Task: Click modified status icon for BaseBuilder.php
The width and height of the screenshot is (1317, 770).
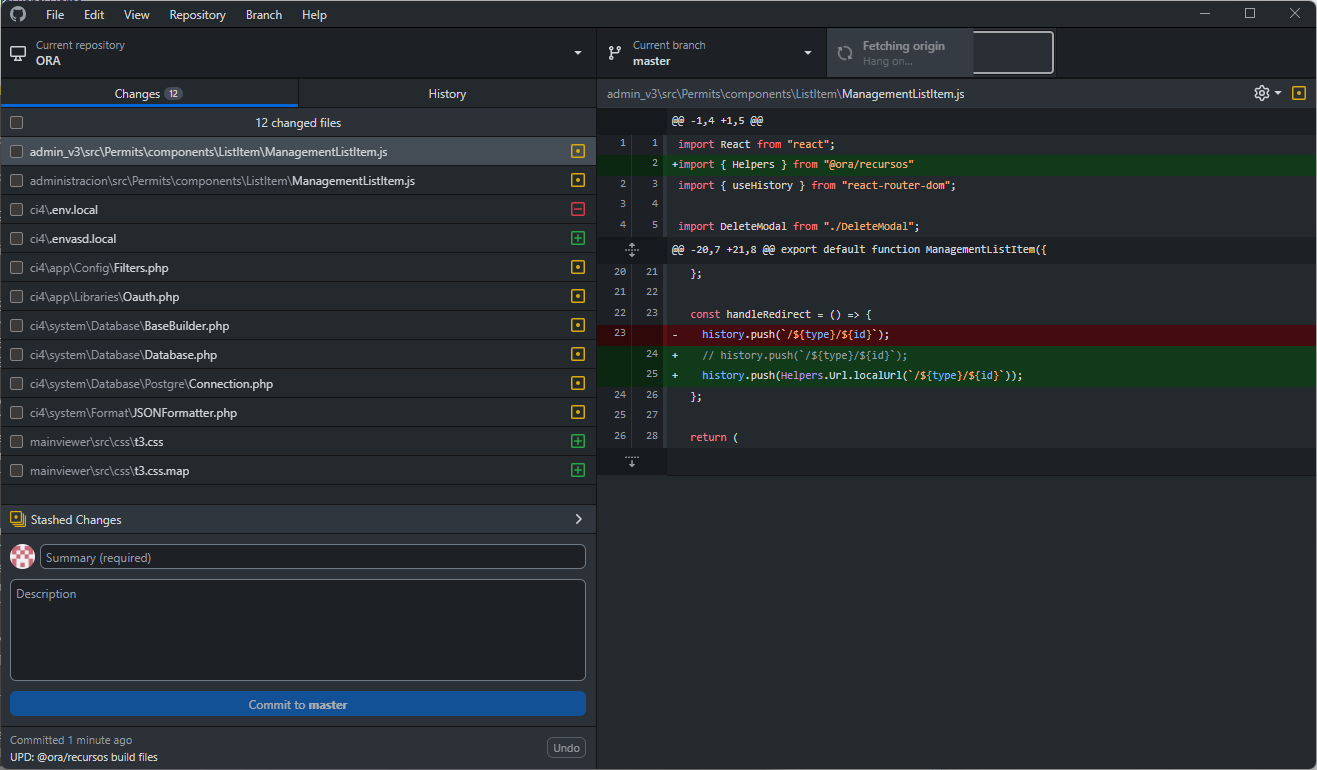Action: [578, 326]
